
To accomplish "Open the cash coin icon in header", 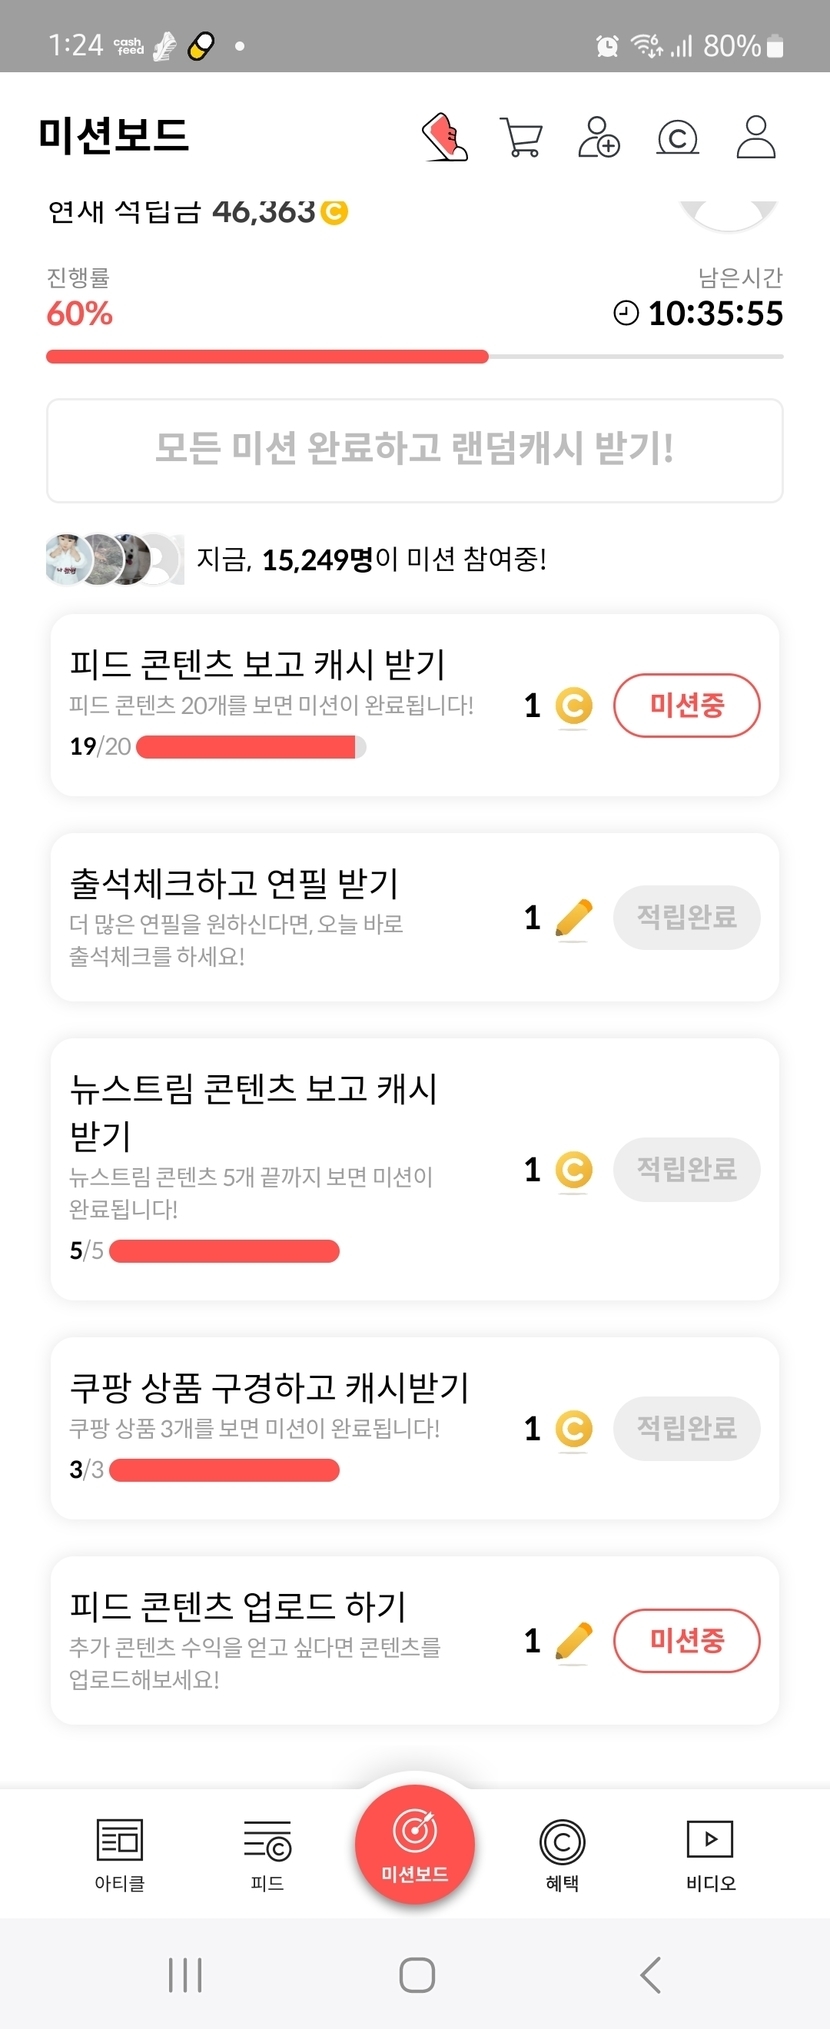I will point(677,137).
